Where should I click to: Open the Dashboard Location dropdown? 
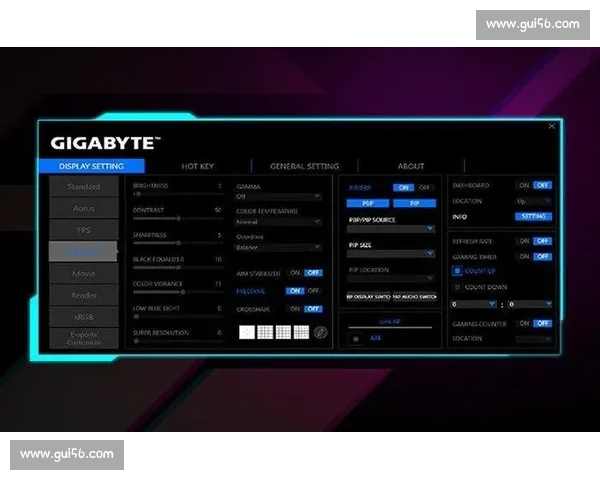pos(534,201)
